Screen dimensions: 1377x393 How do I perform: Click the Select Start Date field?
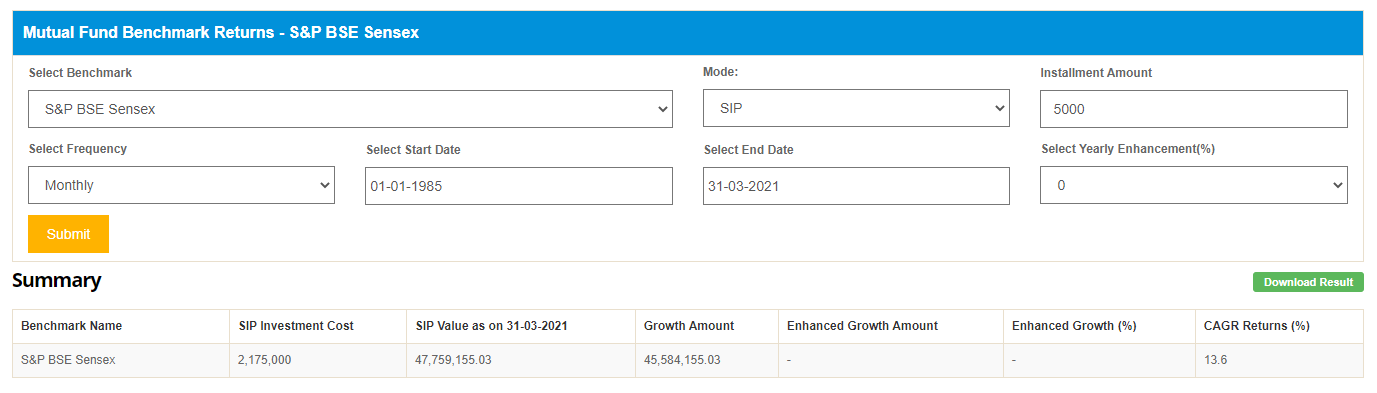518,186
